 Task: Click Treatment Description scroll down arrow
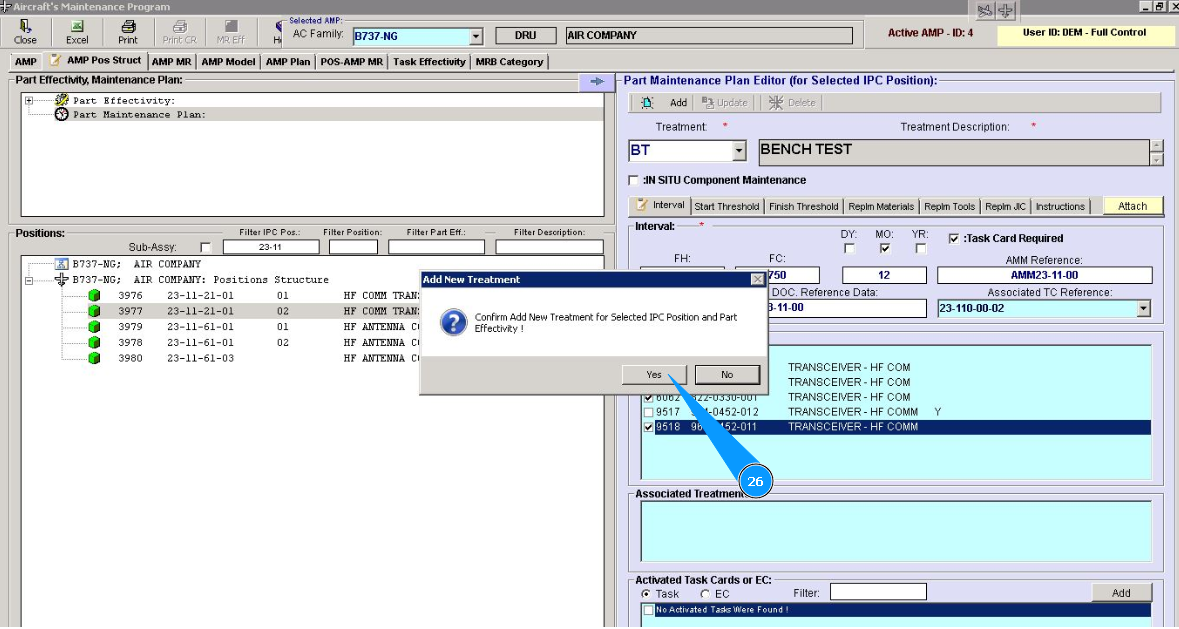coord(1157,159)
